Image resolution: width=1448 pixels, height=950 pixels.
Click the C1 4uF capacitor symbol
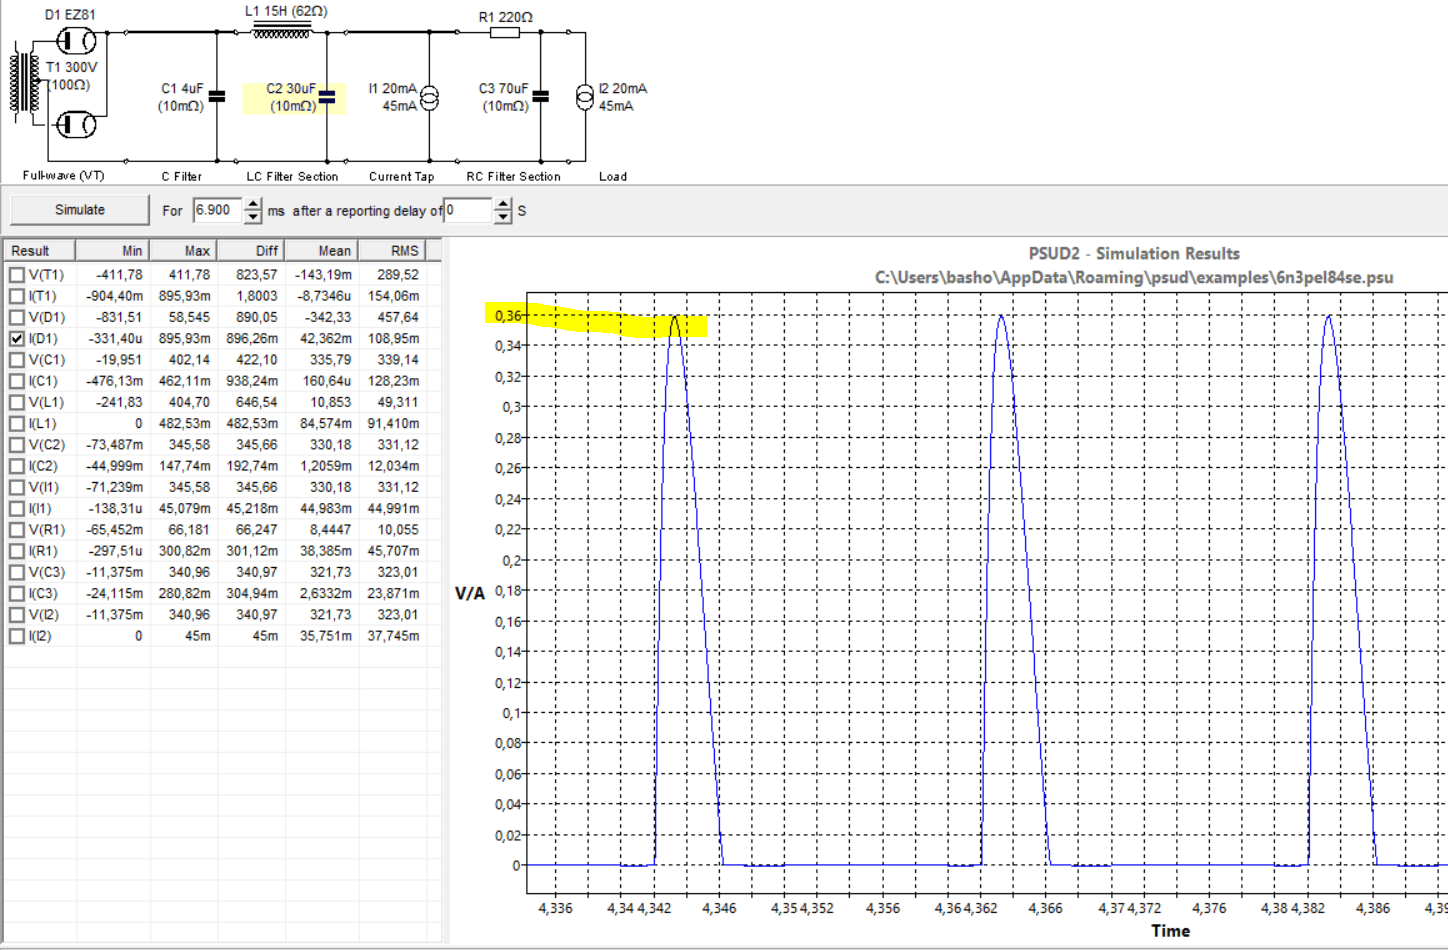point(217,97)
